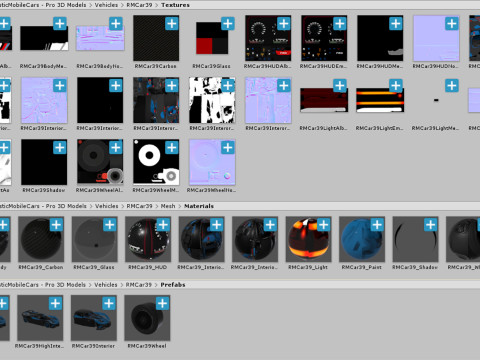Click the 'RMCar39Shadow' texture label
The image size is (480, 360).
[44, 190]
